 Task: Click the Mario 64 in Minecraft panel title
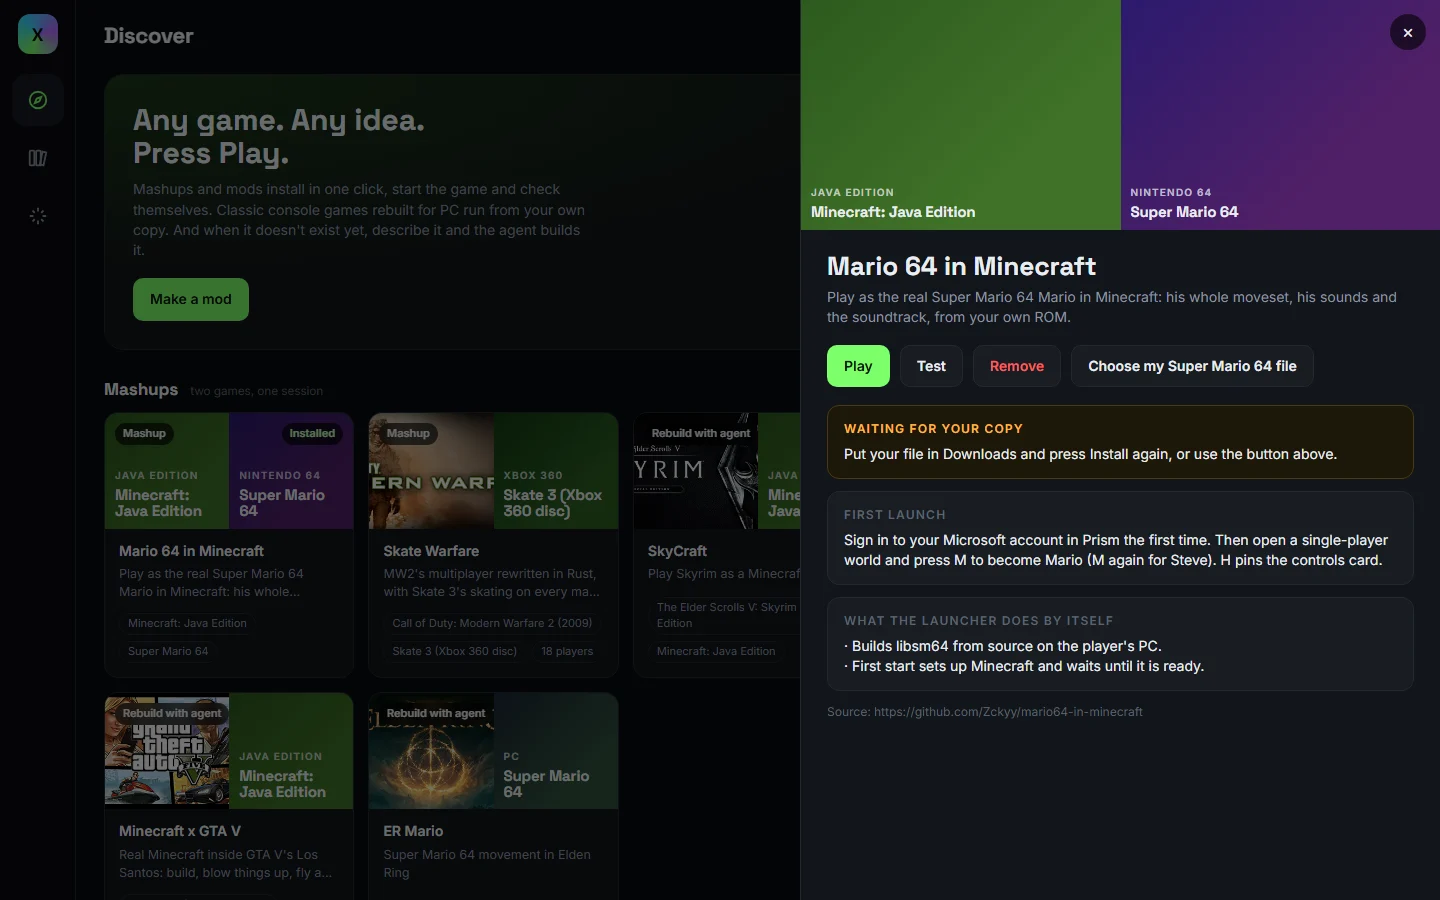click(x=962, y=266)
